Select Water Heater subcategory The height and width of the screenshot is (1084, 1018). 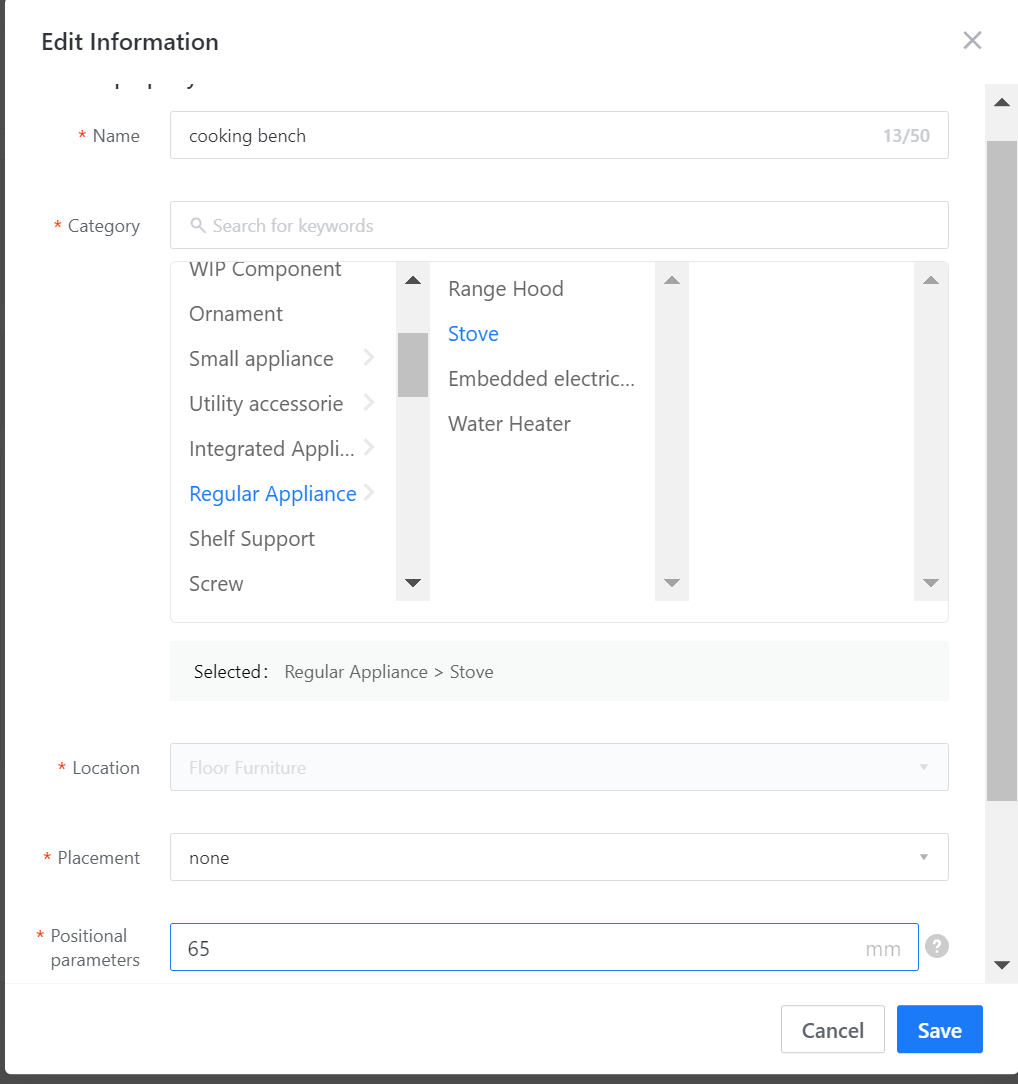(x=509, y=424)
